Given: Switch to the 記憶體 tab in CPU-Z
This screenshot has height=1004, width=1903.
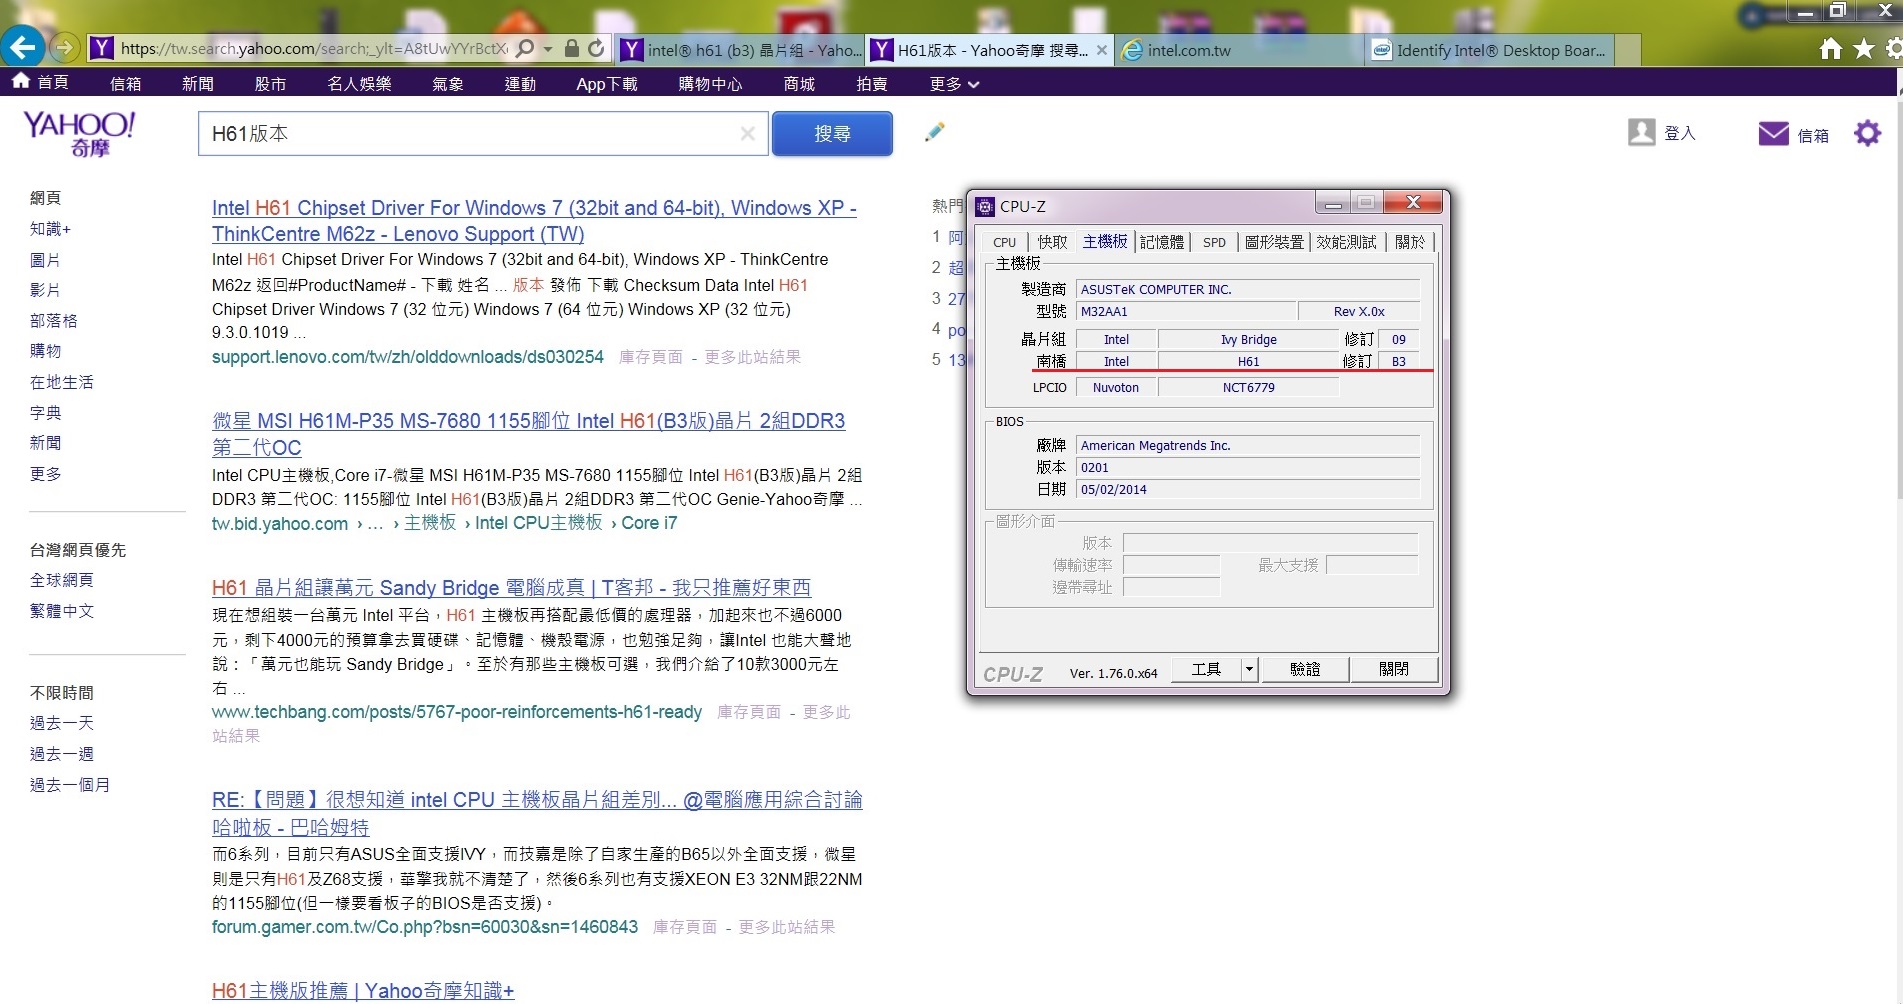Looking at the screenshot, I should point(1161,242).
